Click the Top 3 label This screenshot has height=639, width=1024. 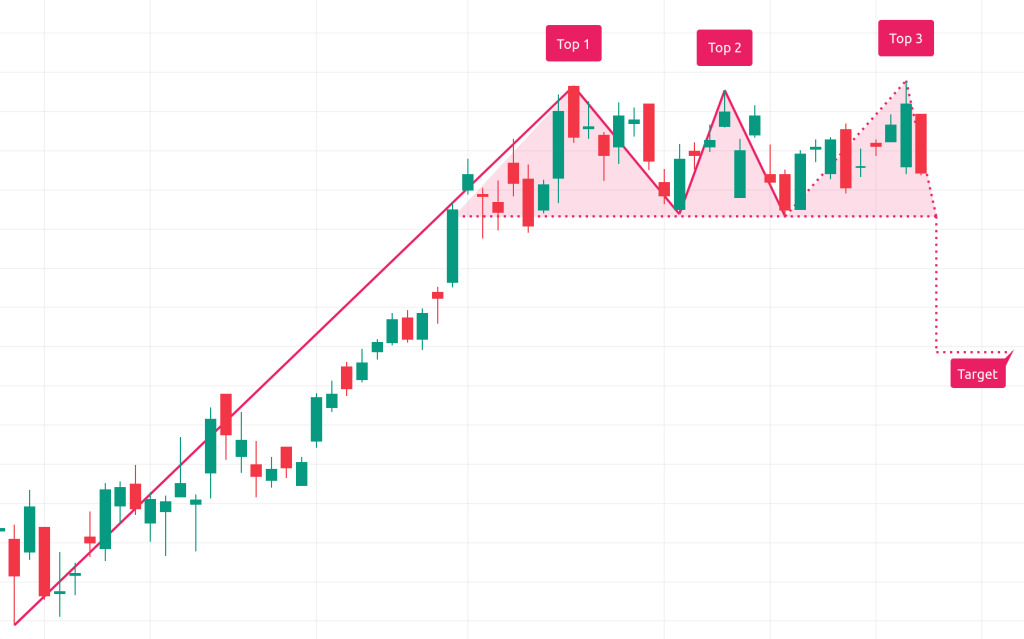[x=906, y=39]
